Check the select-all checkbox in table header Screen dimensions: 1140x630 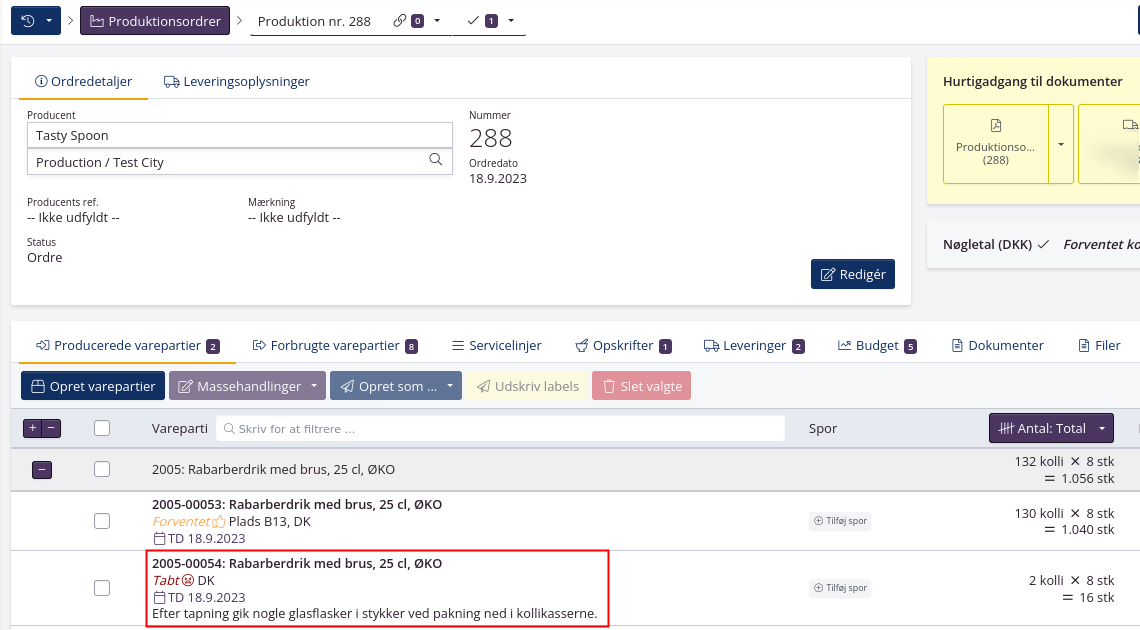click(101, 427)
